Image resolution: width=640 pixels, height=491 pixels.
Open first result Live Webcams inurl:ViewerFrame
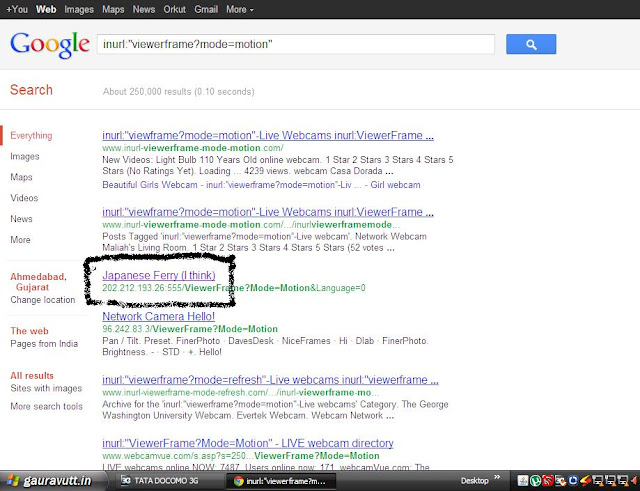click(268, 135)
